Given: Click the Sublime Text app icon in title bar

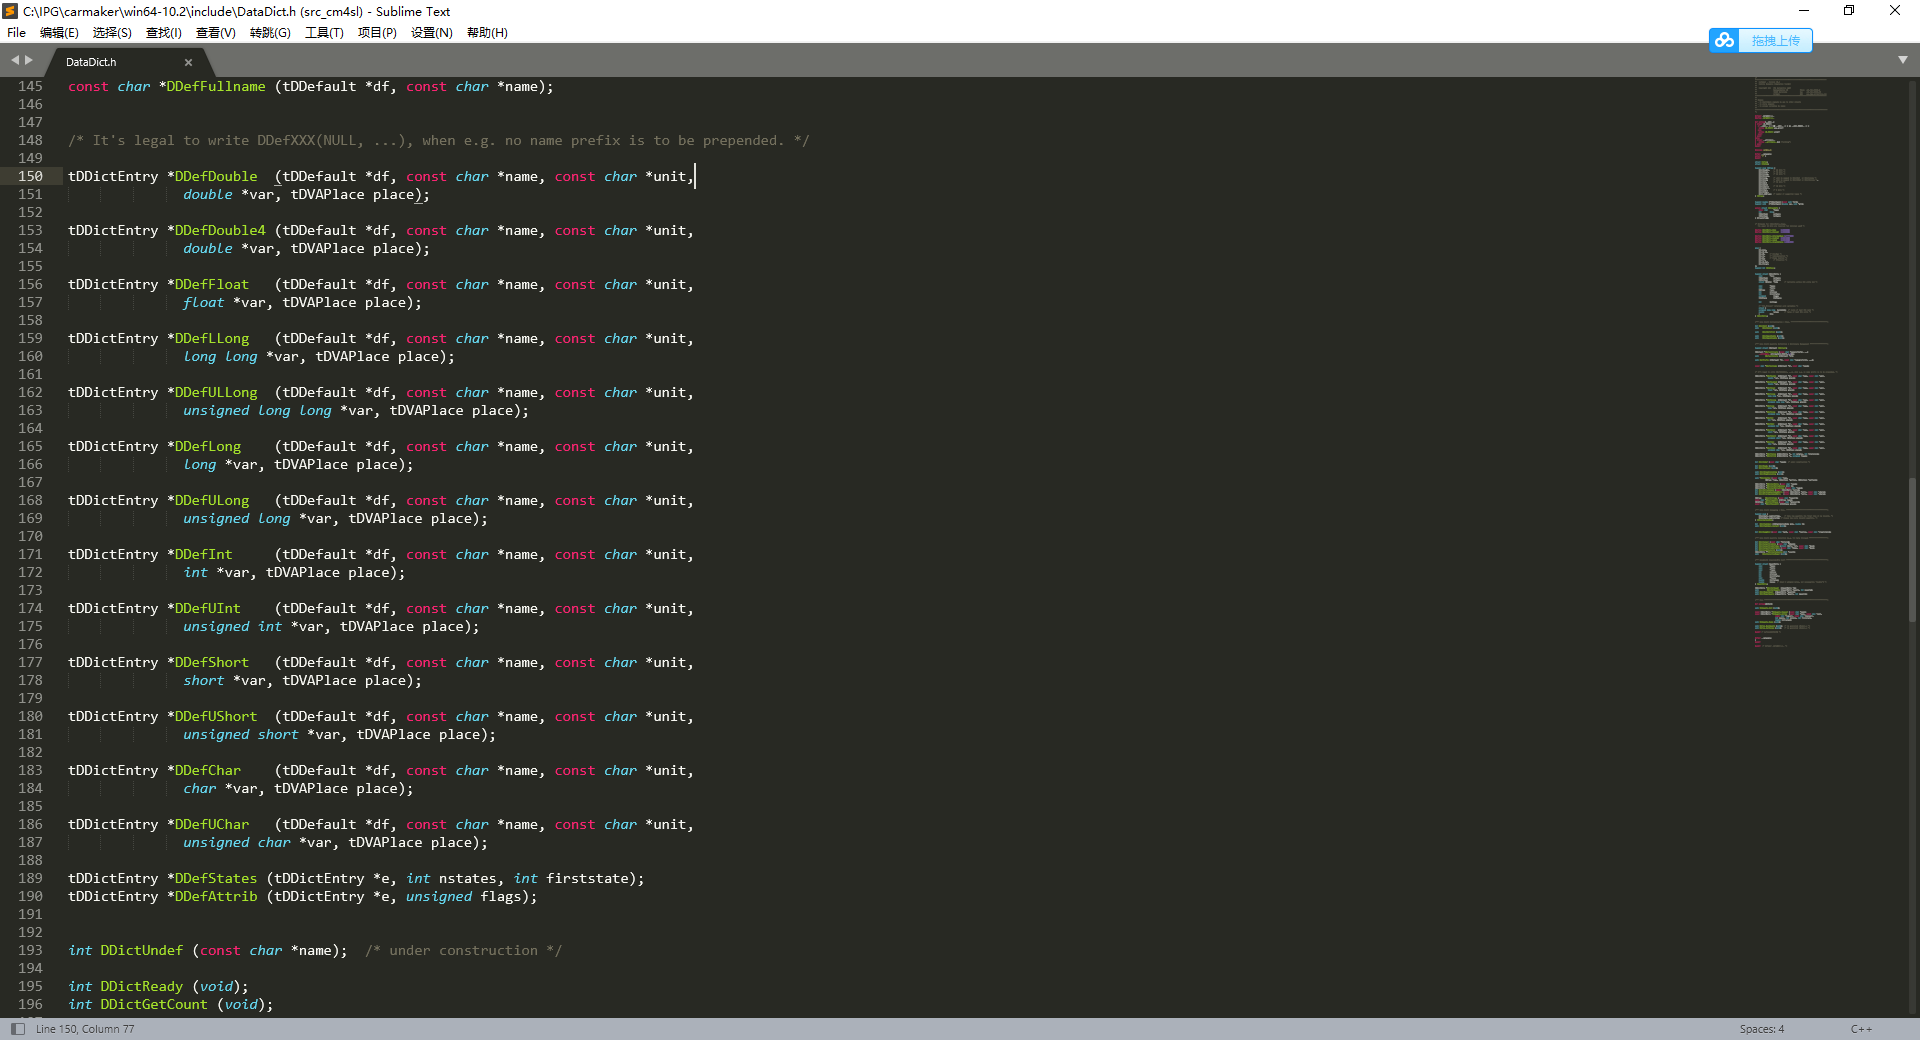Looking at the screenshot, I should point(10,11).
